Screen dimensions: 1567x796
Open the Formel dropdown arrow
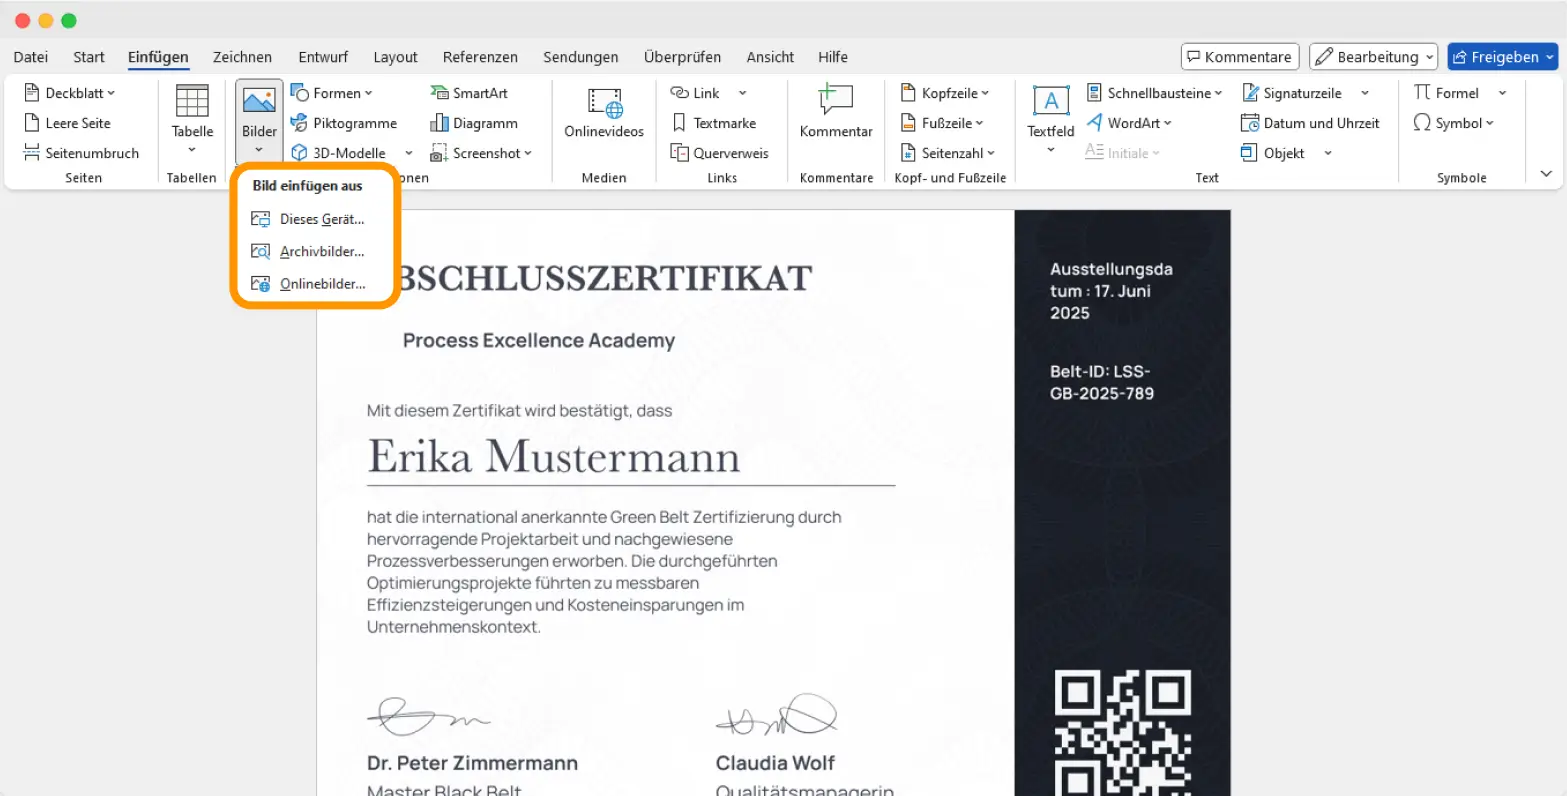tap(1502, 93)
